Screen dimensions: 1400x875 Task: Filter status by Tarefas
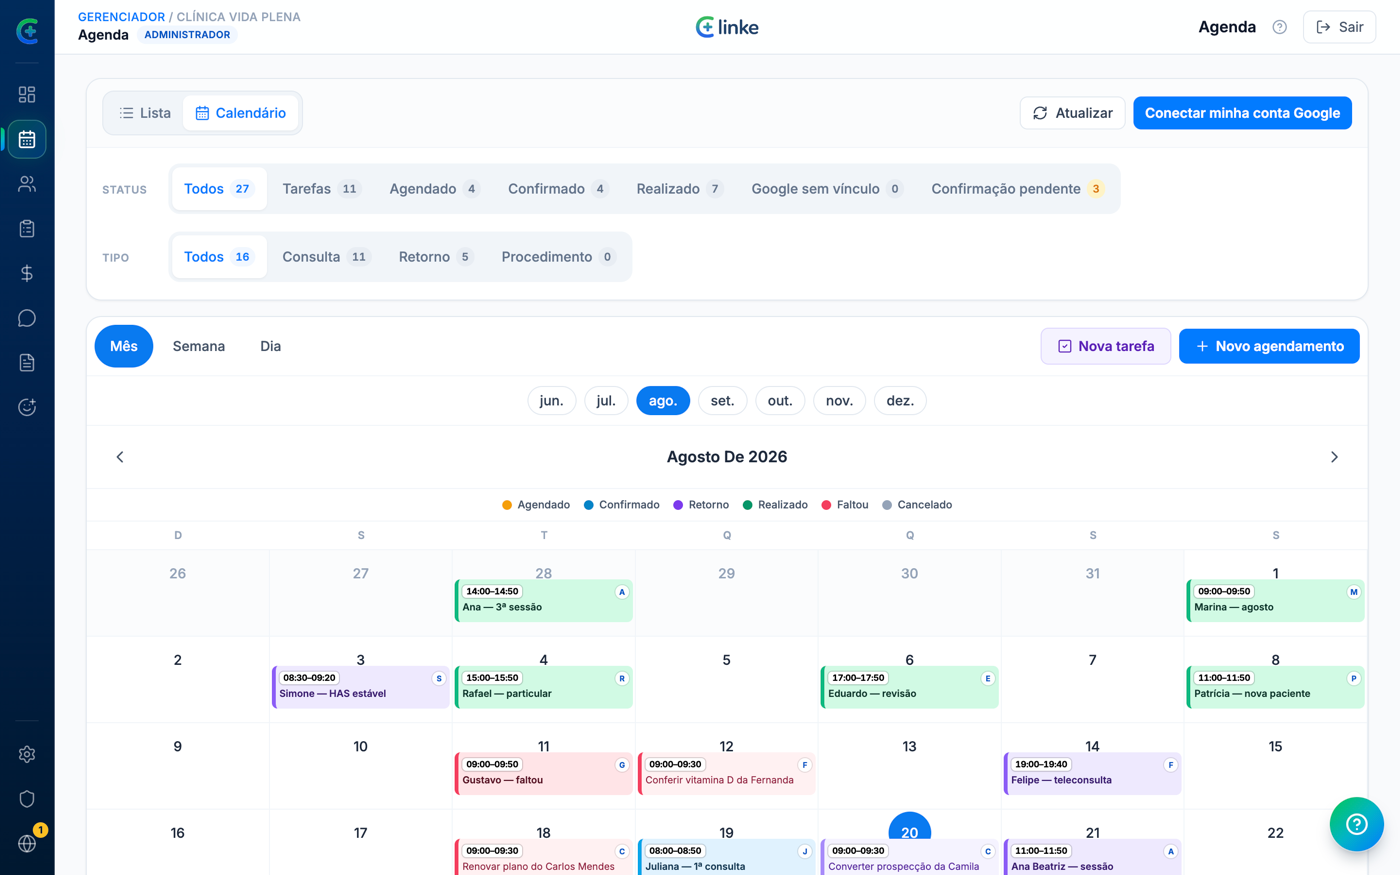point(321,189)
